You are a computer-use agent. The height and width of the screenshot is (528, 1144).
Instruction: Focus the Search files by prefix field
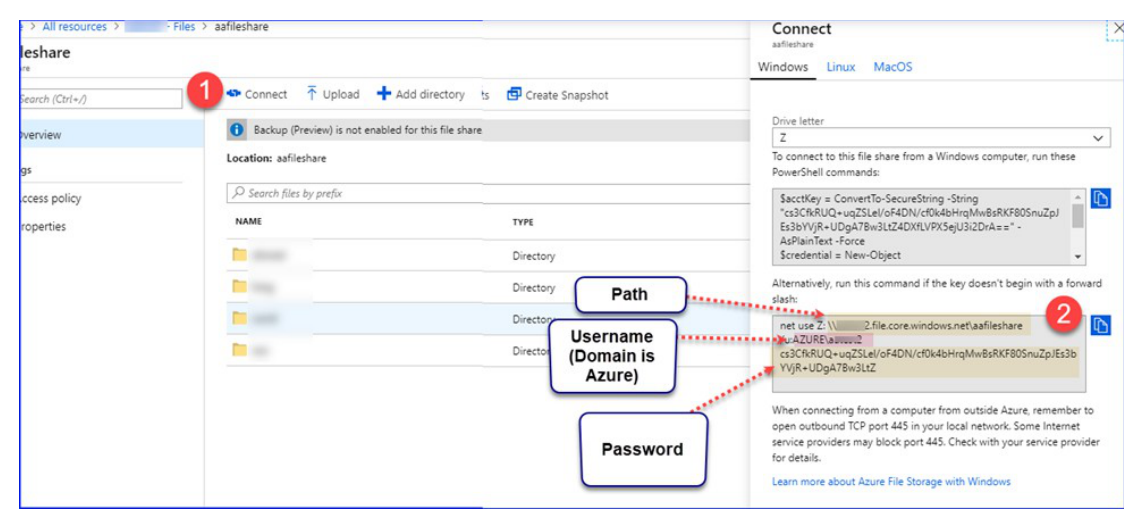[x=487, y=193]
